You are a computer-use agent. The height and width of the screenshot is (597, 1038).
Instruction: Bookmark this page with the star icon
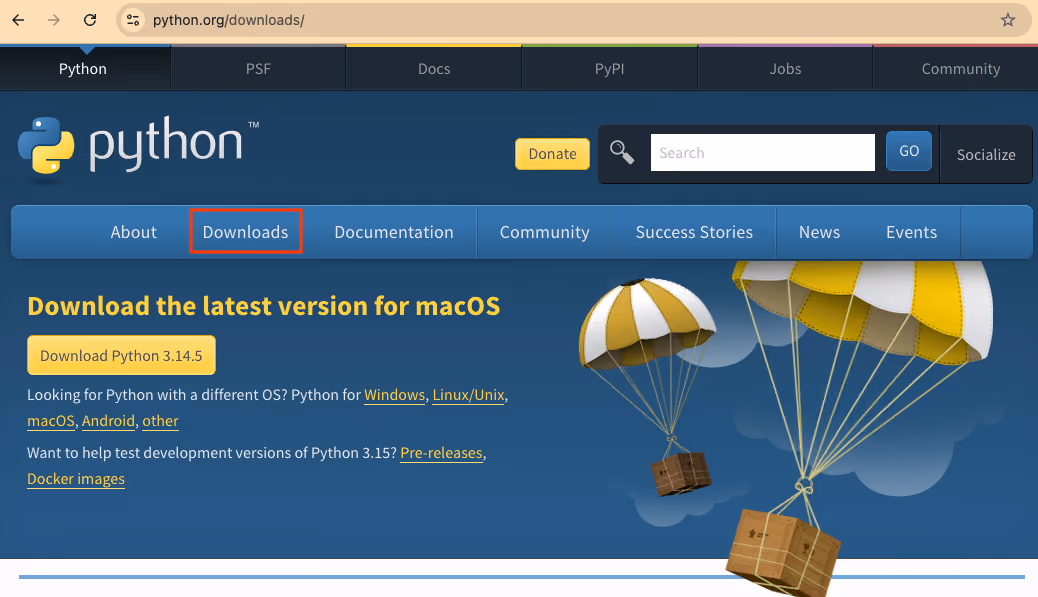(x=1008, y=20)
